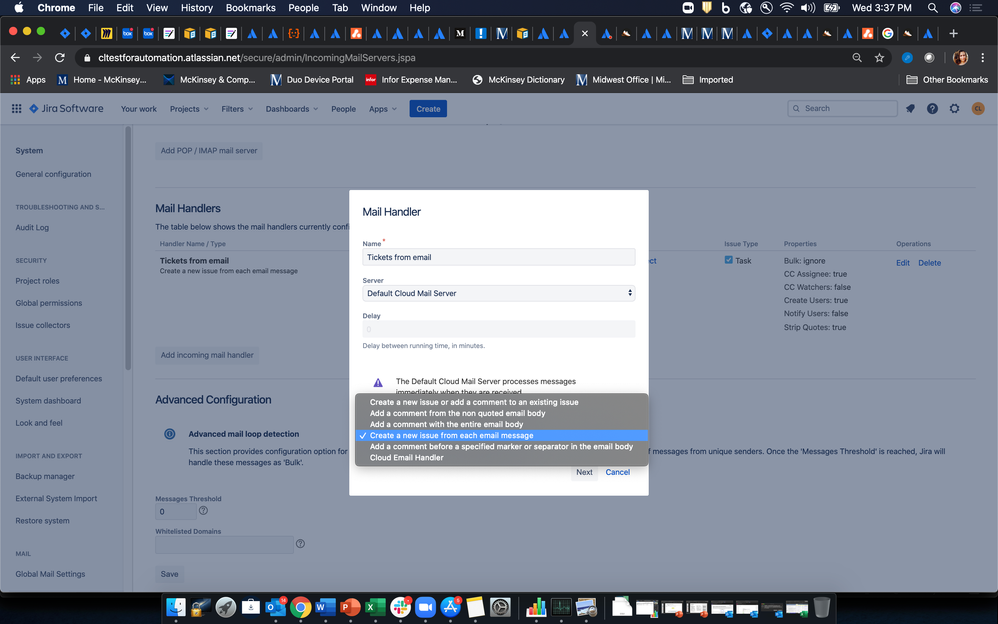The image size is (998, 624).
Task: Click Add incoming mail handler button
Action: pos(207,355)
